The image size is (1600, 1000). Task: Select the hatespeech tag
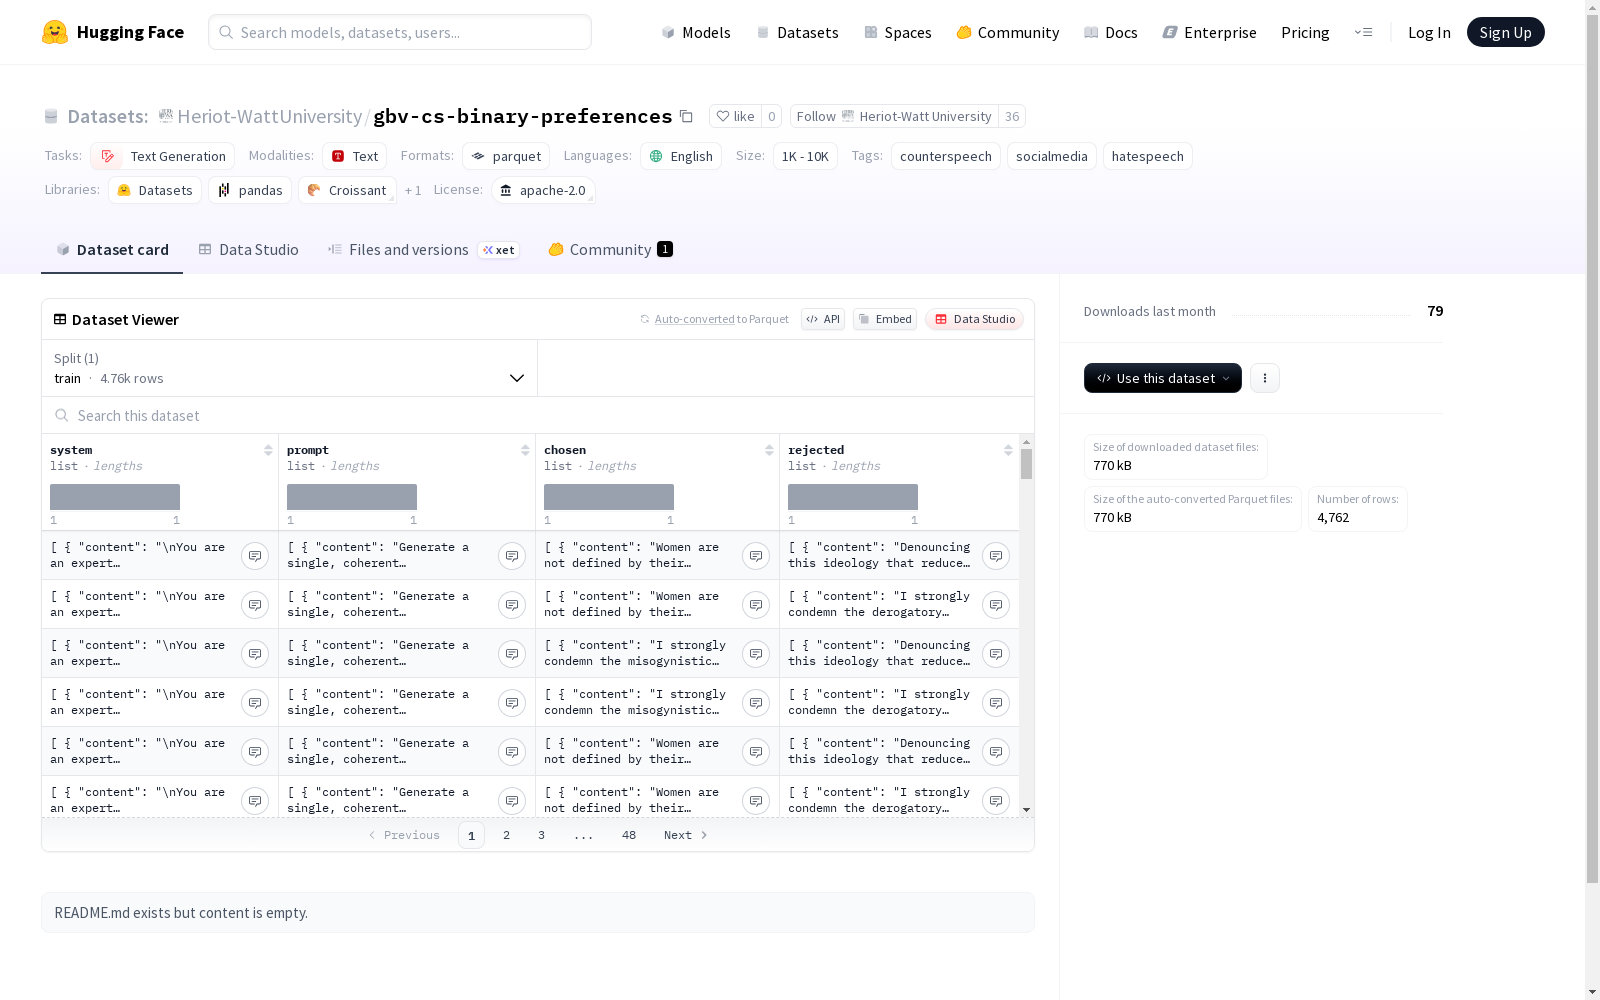click(1148, 156)
